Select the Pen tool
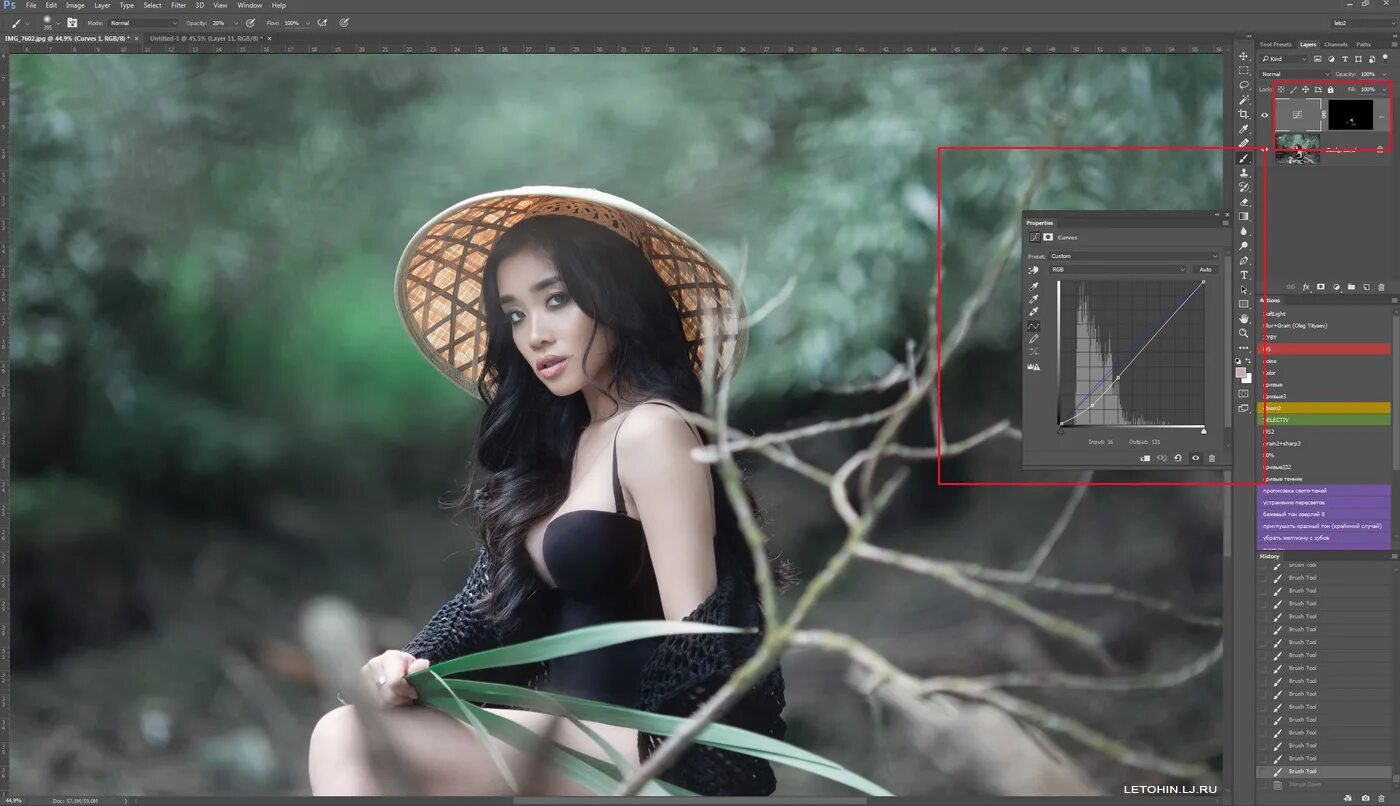Image resolution: width=1400 pixels, height=806 pixels. click(x=1243, y=261)
